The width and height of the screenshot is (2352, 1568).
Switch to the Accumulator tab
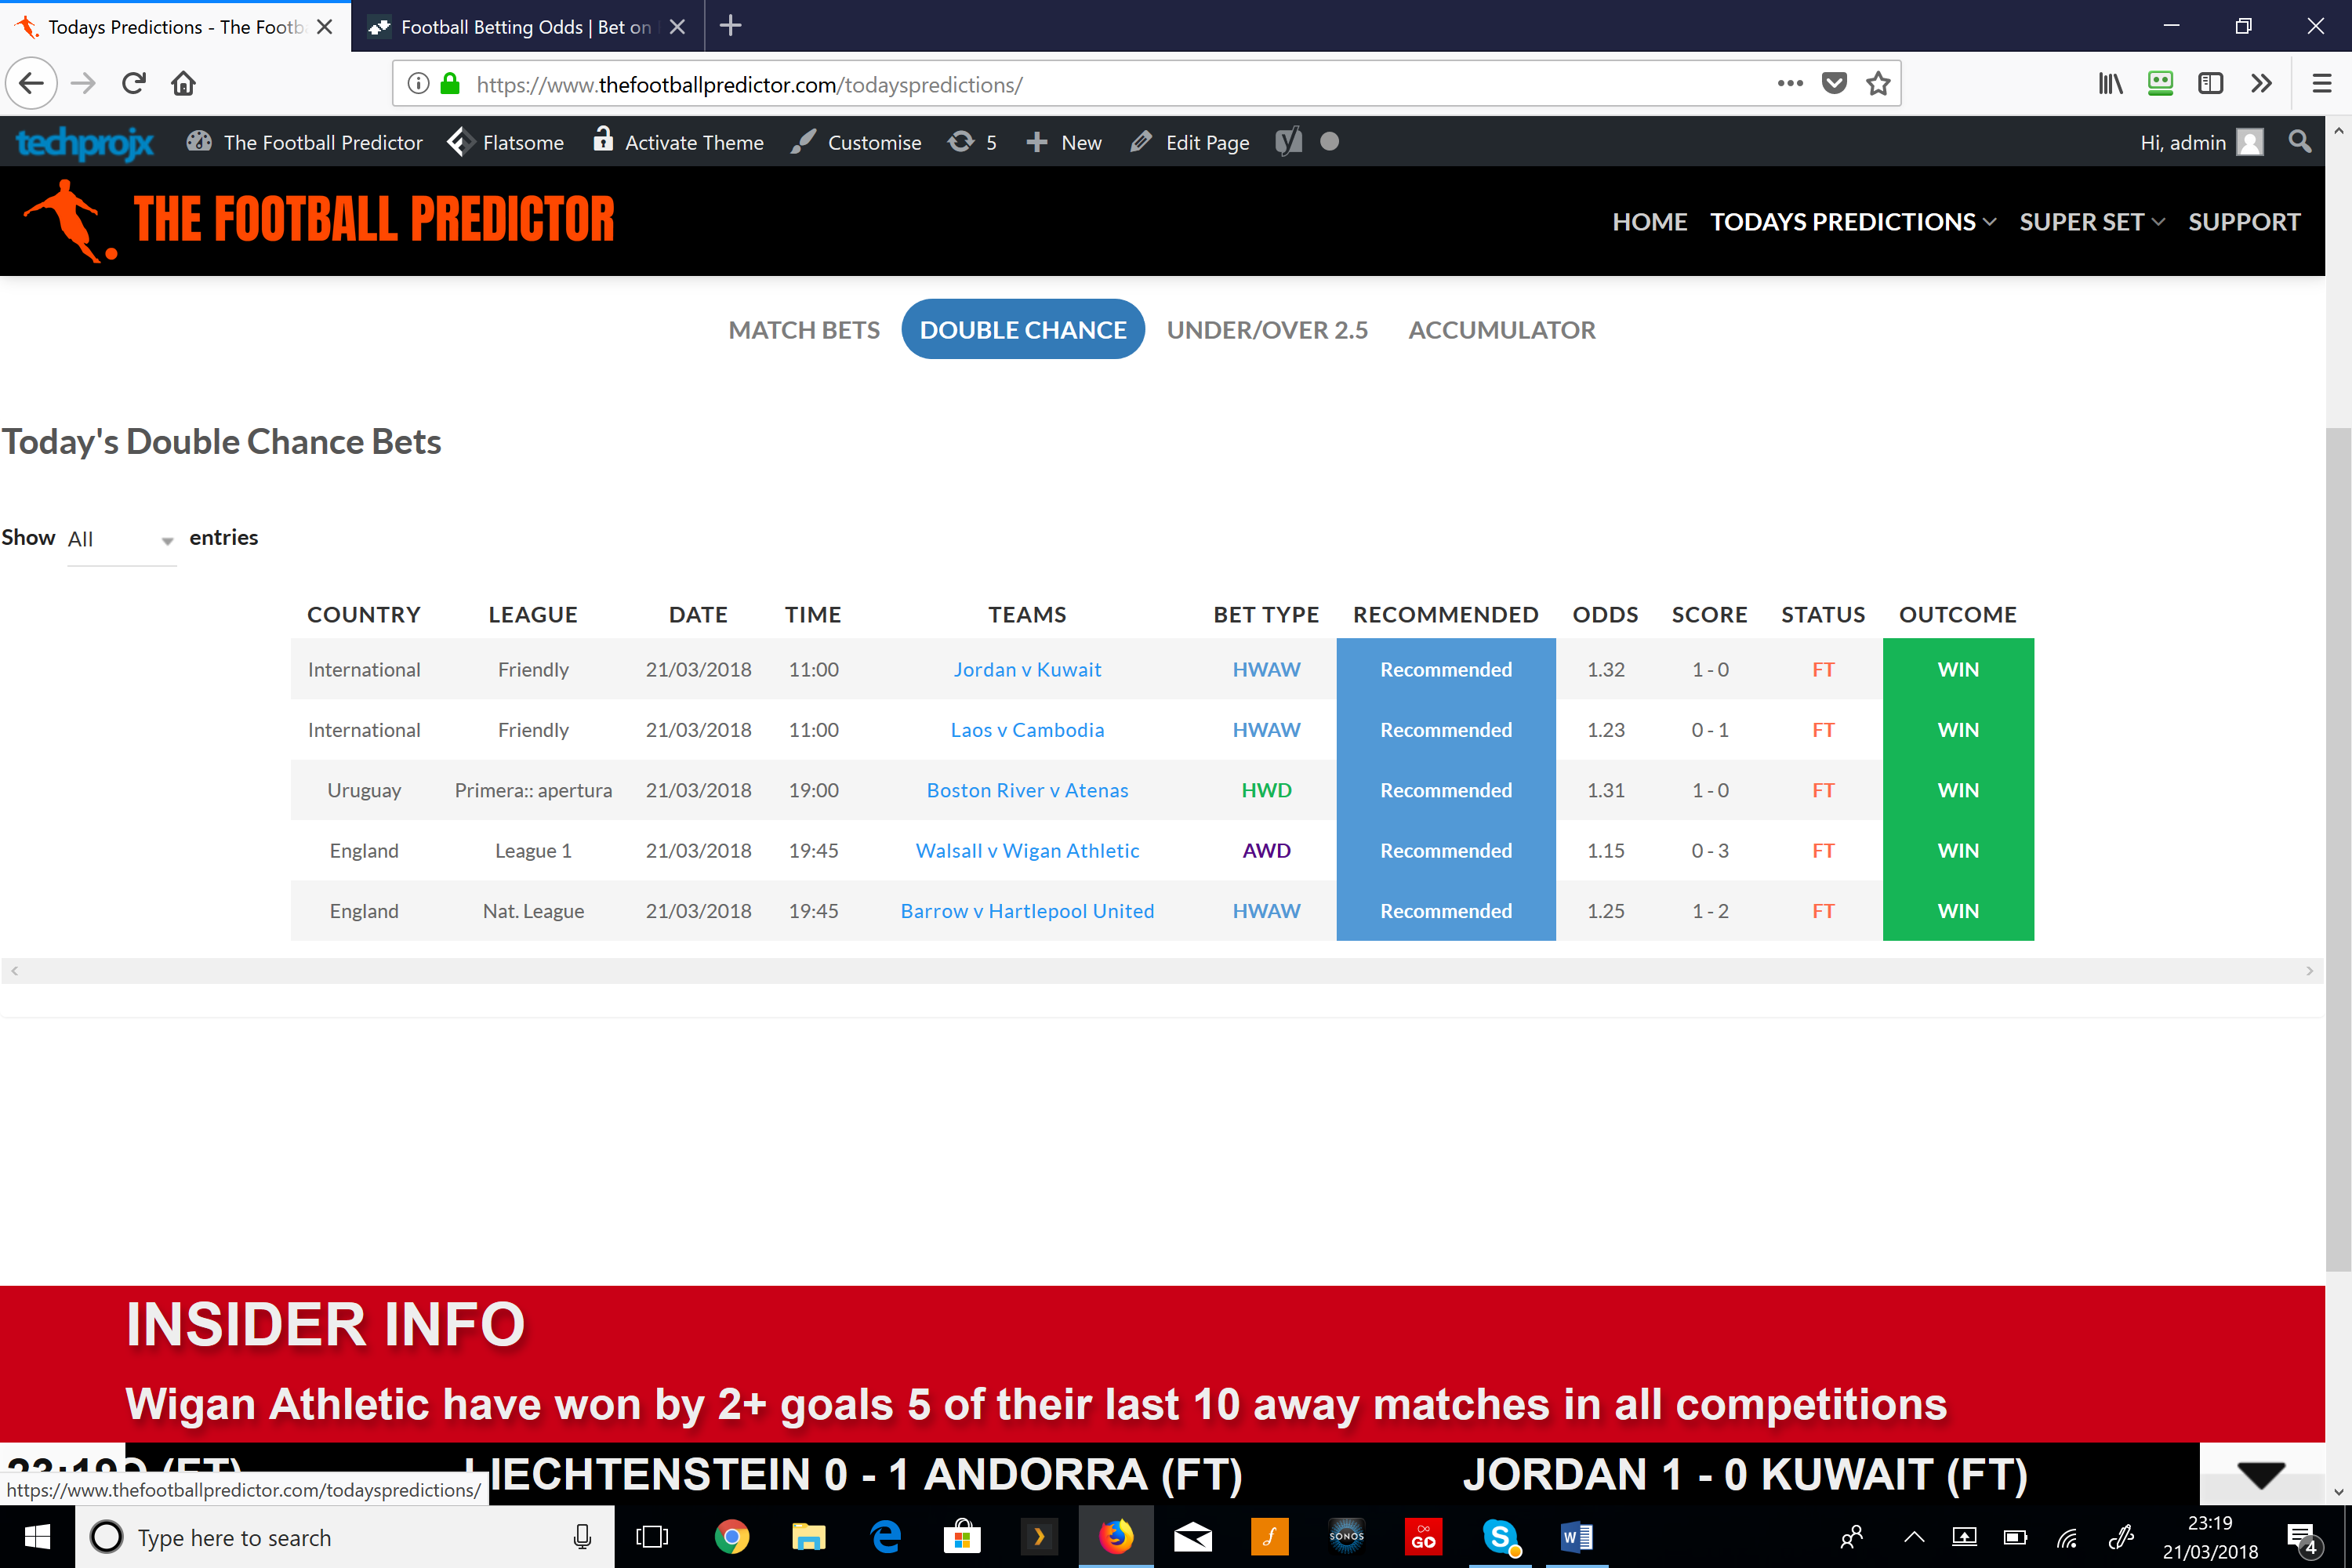tap(1501, 330)
